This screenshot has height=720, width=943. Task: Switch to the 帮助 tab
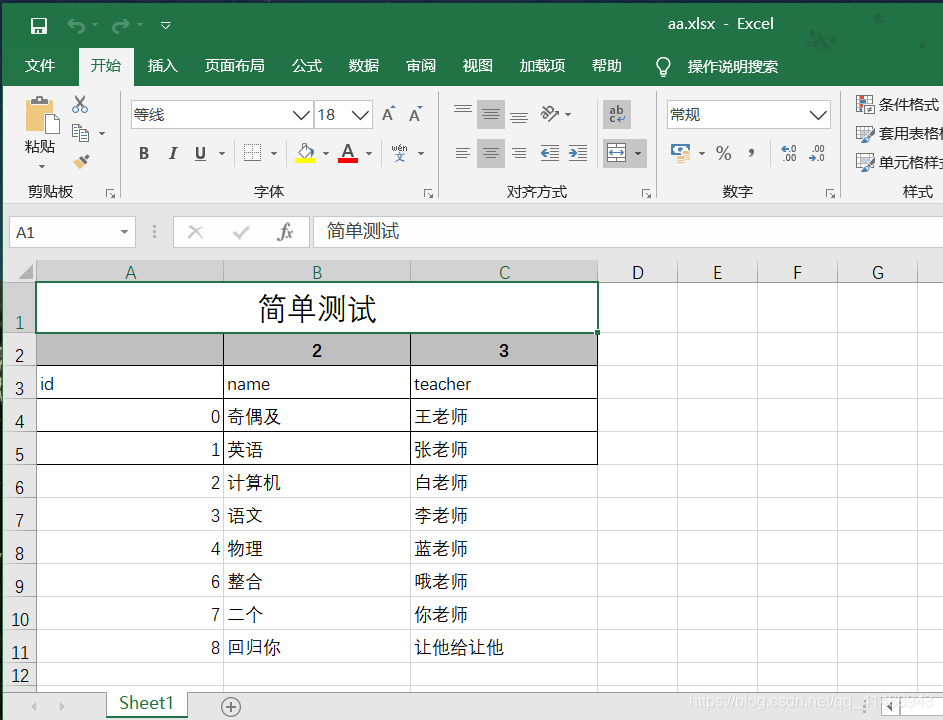coord(606,66)
